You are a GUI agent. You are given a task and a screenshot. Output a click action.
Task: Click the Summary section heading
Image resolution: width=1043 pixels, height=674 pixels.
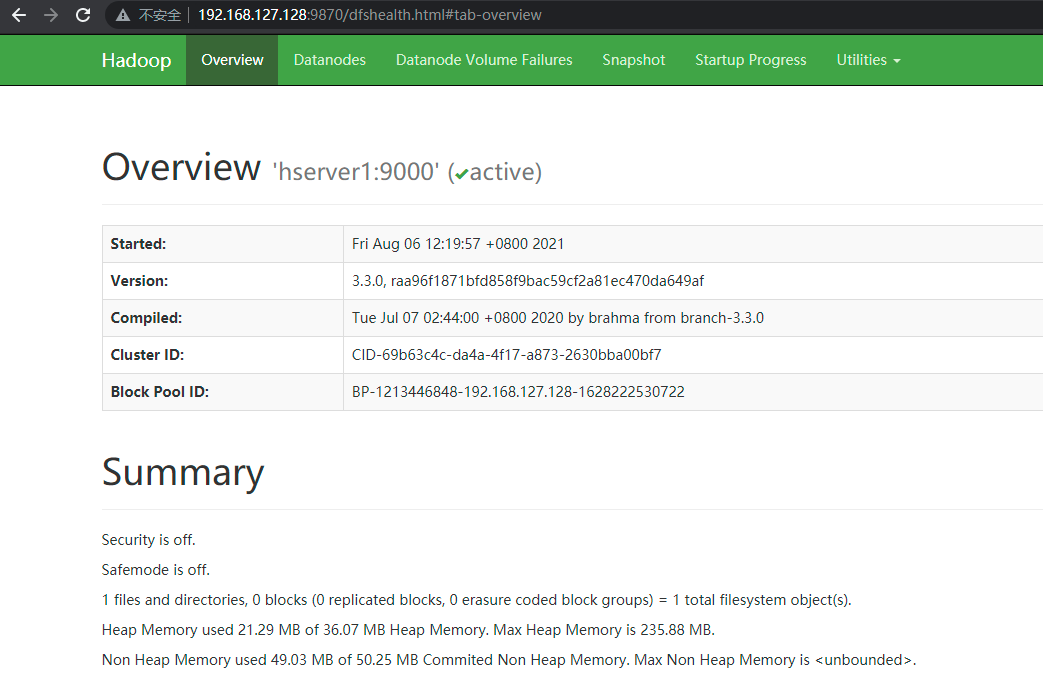tap(183, 472)
